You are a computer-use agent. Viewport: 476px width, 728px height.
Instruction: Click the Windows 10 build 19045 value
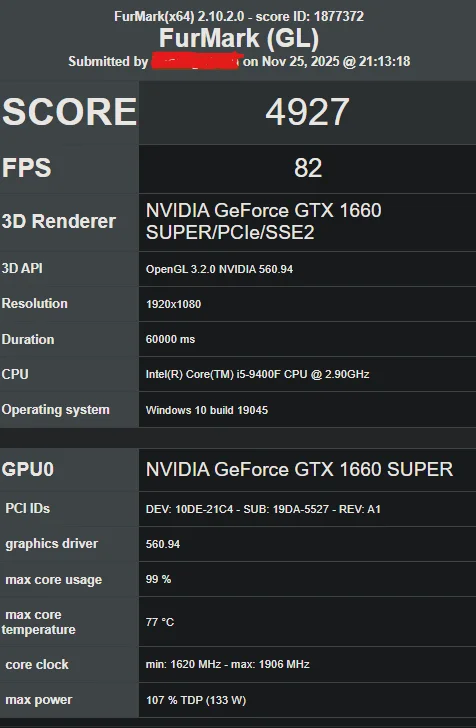(x=207, y=410)
